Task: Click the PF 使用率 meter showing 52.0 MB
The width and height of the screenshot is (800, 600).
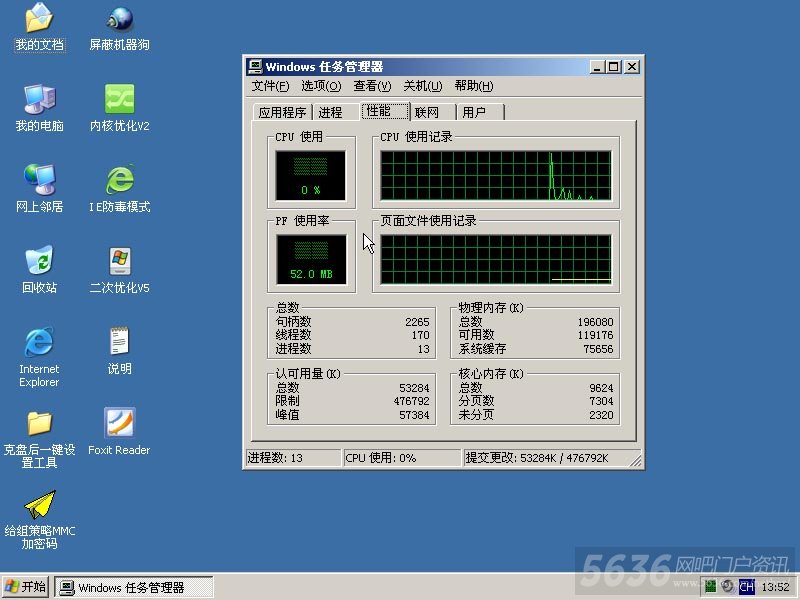Action: [x=311, y=259]
